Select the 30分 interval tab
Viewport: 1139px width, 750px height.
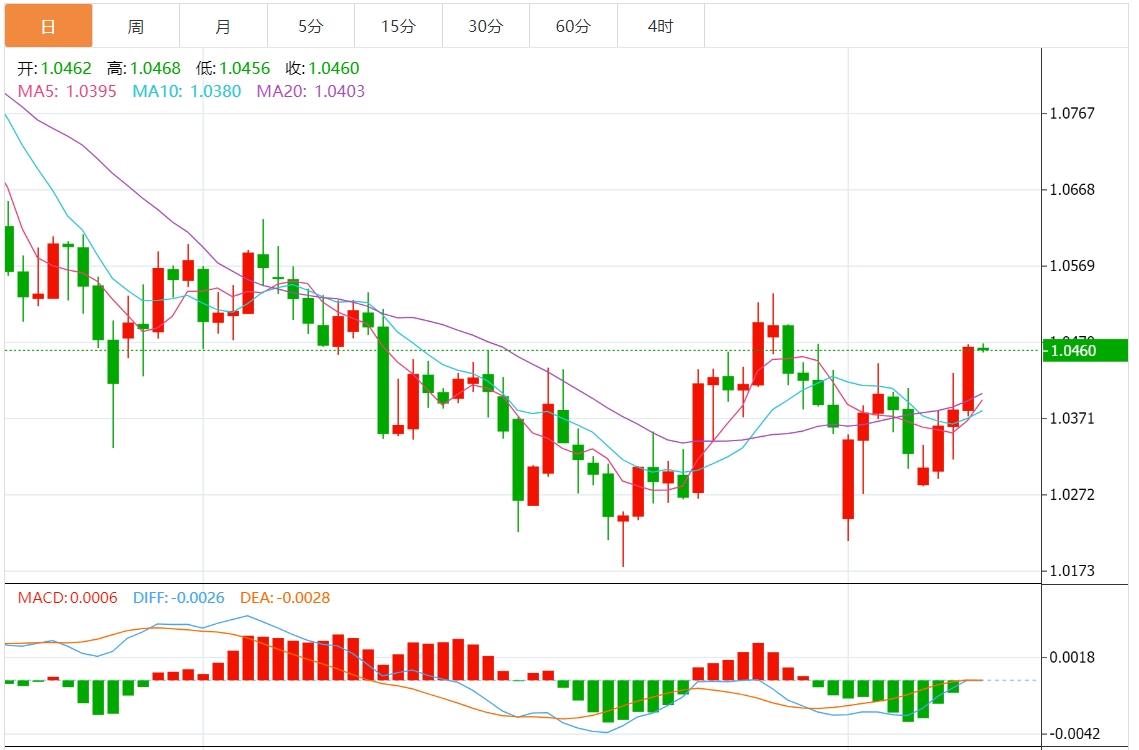coord(486,26)
